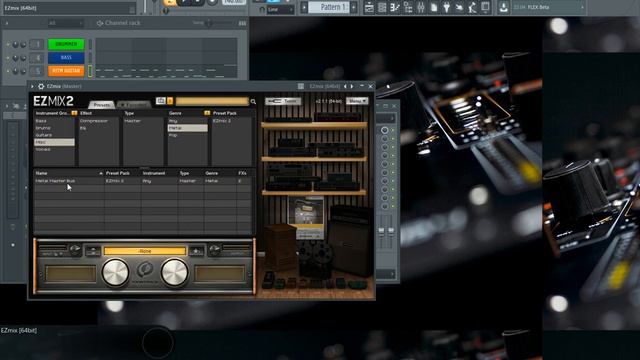Select EQ in Effect list
The image size is (640, 360).
point(98,128)
